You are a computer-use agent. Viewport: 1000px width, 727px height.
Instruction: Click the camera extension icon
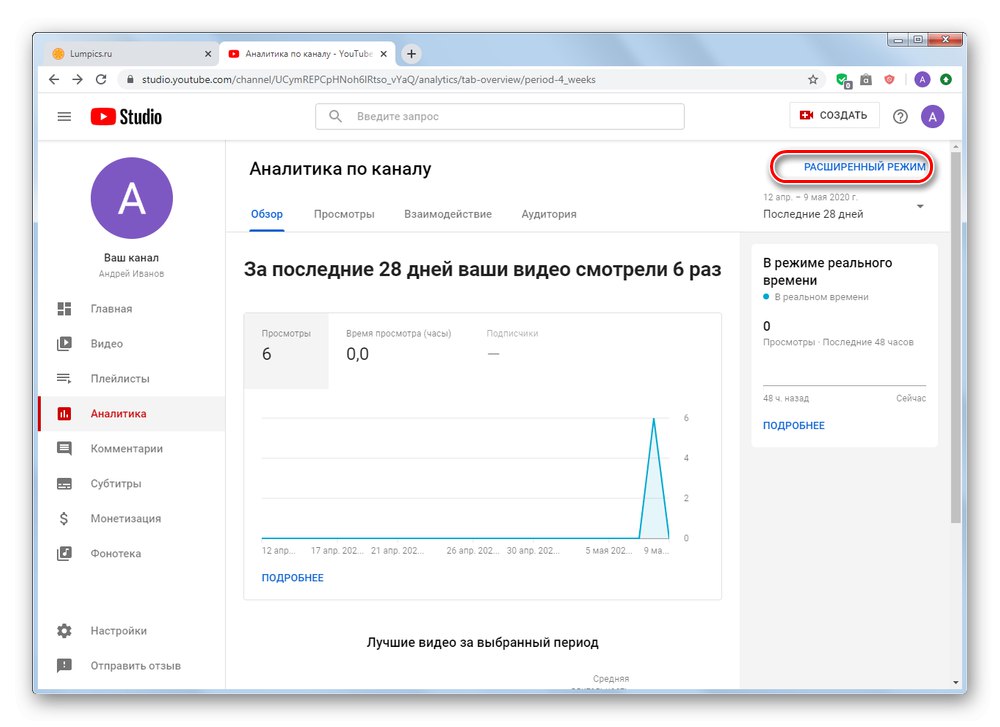click(865, 80)
